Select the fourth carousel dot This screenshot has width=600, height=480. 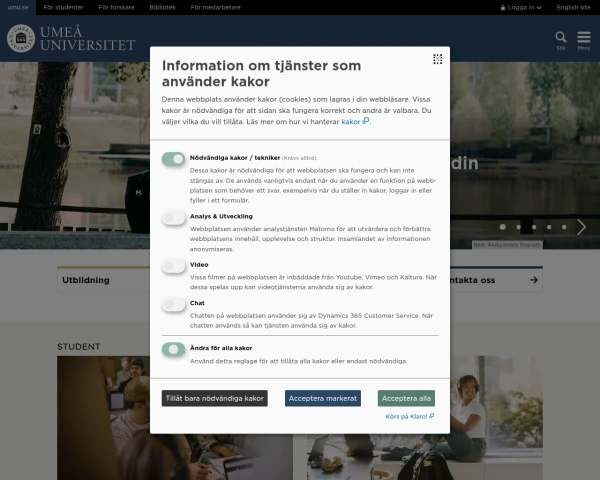(x=549, y=227)
